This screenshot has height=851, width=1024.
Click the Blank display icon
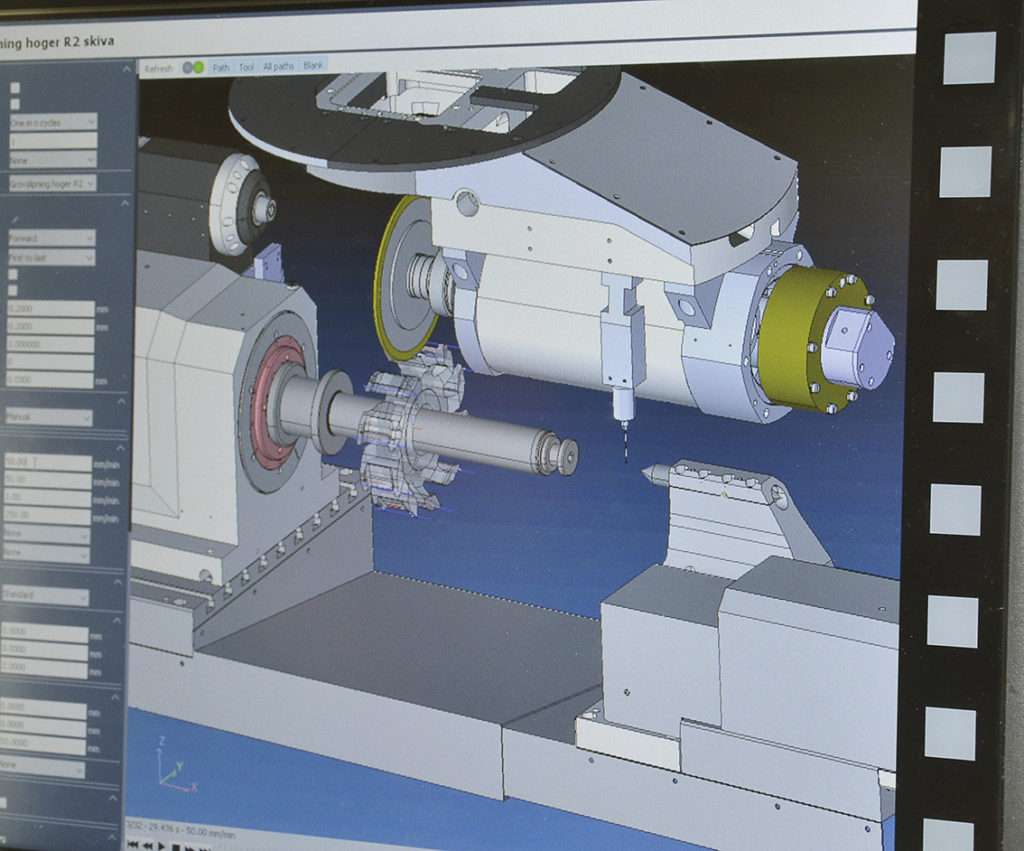pos(313,67)
